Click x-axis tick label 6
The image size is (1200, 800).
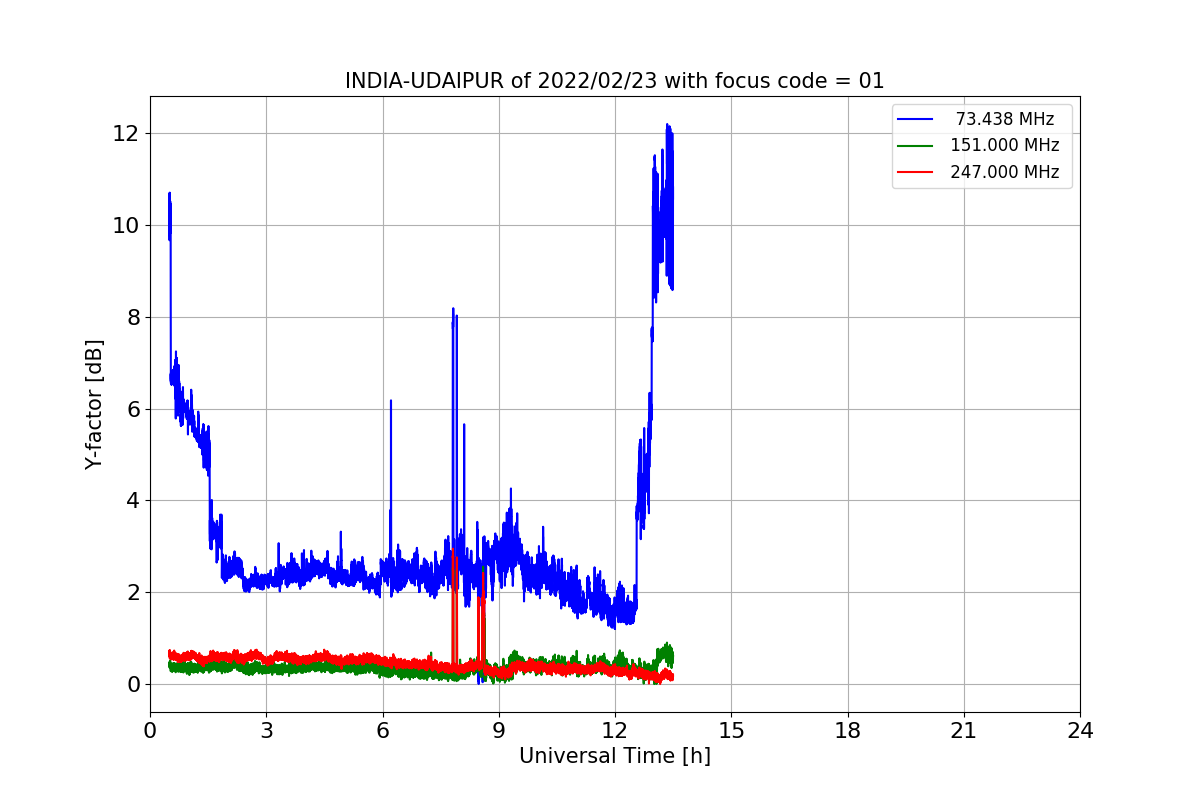(x=382, y=730)
